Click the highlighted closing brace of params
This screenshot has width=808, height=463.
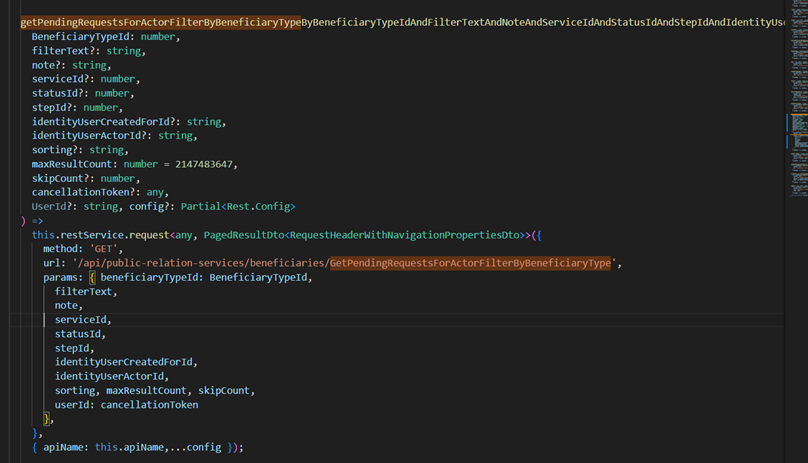pos(46,419)
